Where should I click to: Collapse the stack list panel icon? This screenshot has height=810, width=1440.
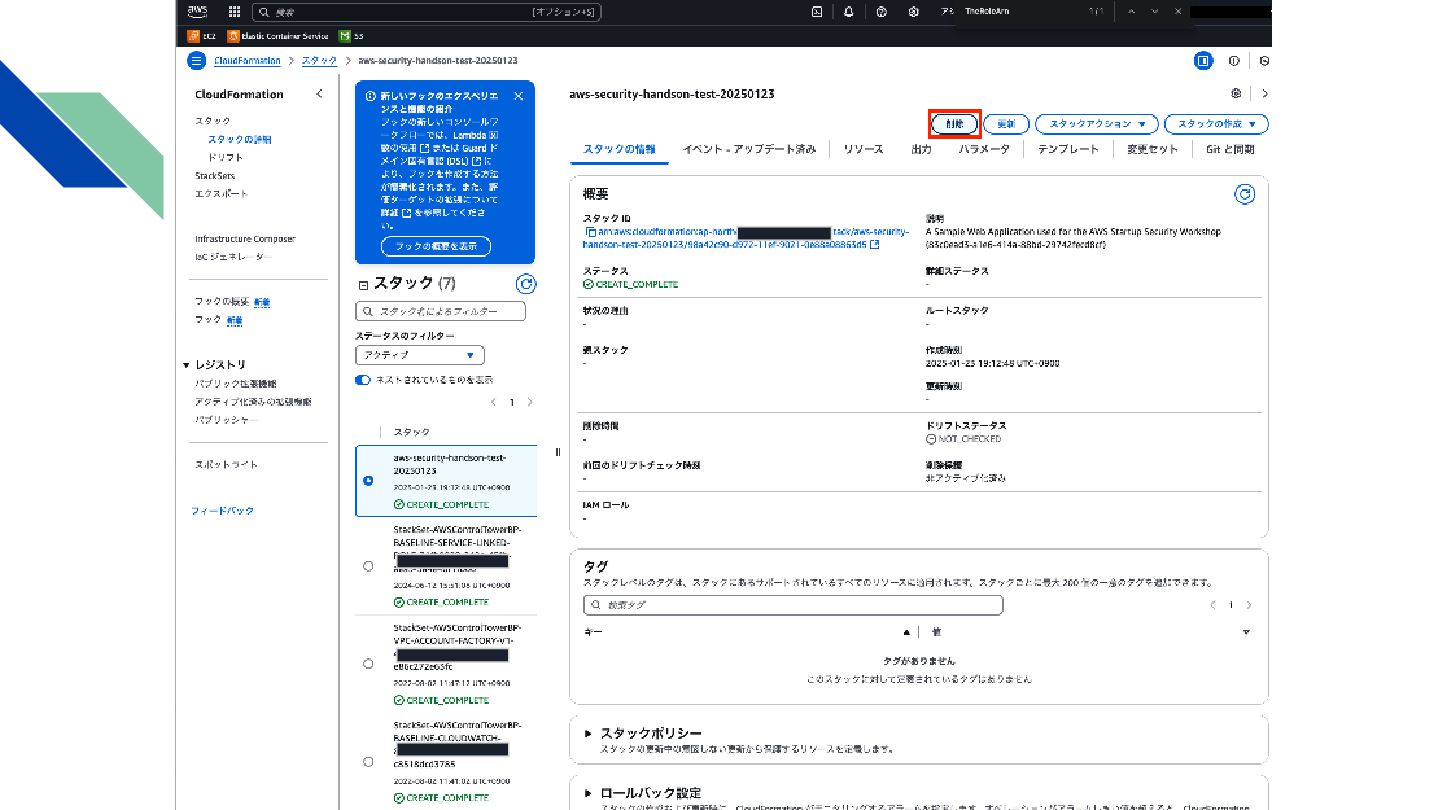363,285
